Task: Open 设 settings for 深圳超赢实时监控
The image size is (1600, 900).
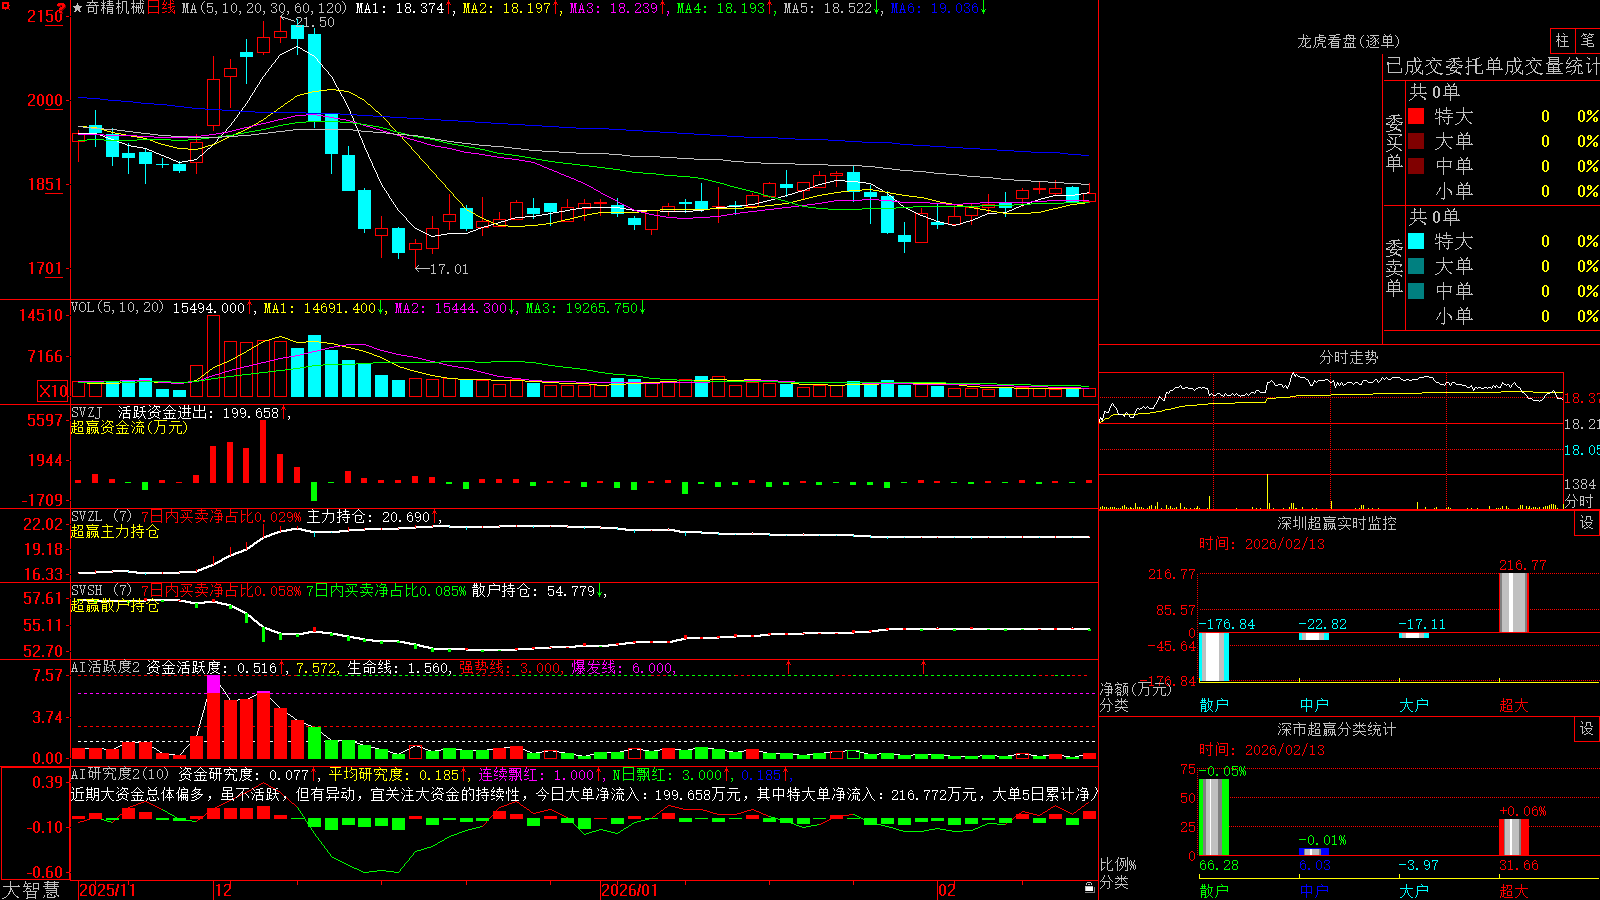Action: (1587, 523)
